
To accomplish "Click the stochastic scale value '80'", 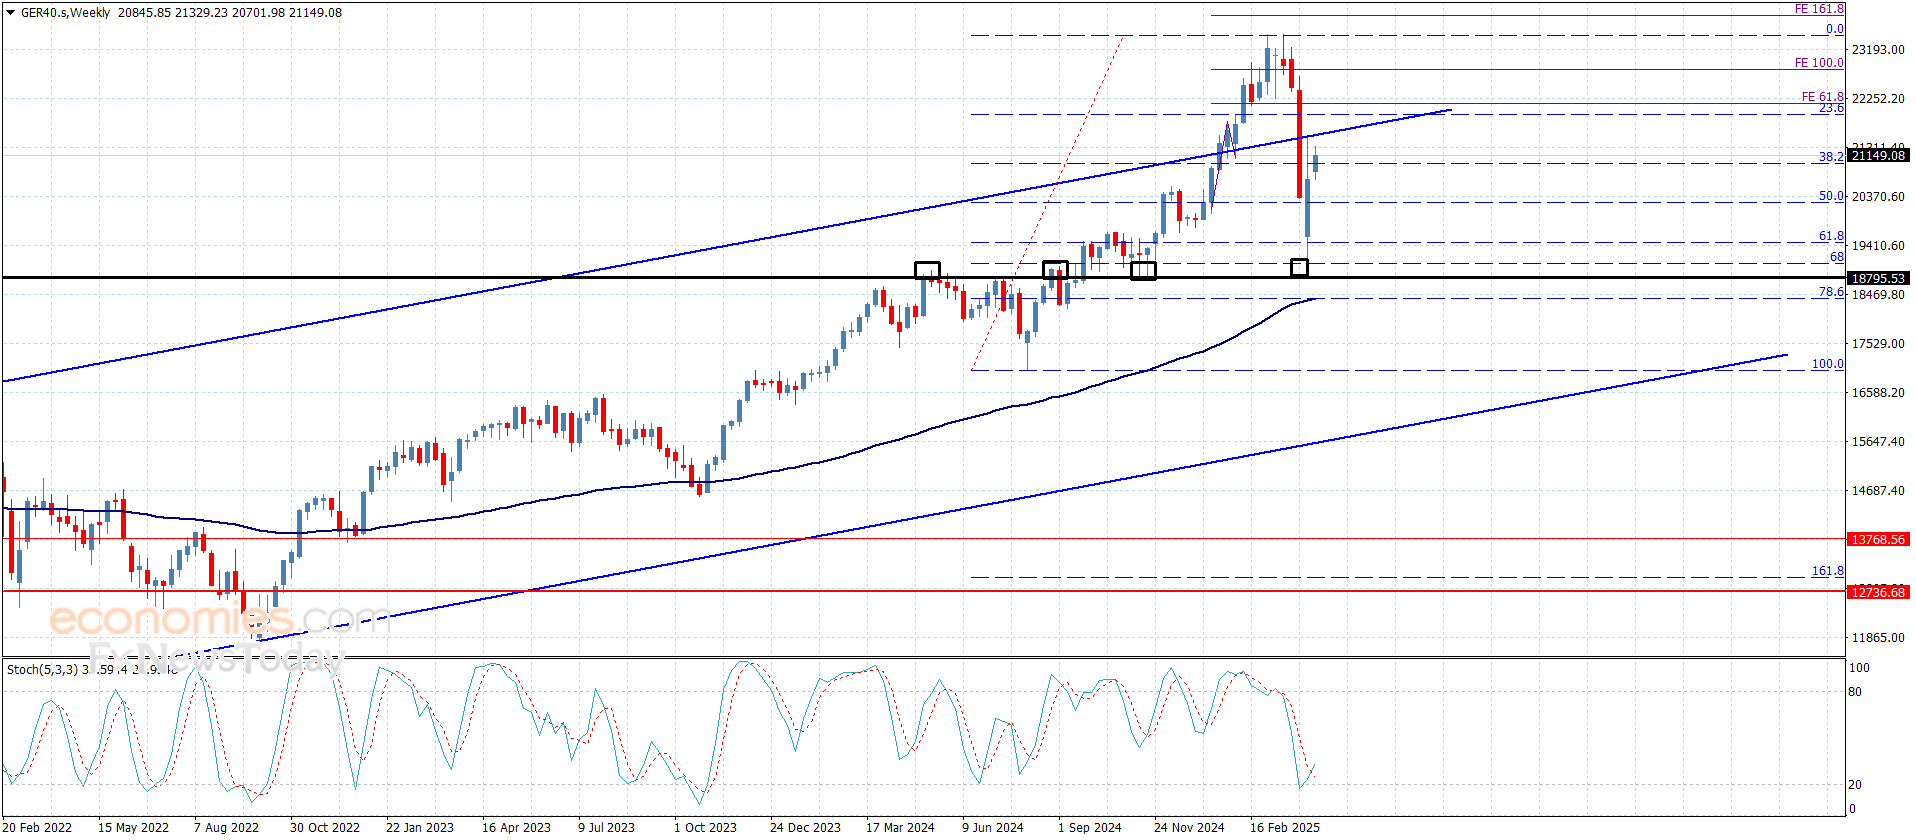I will pos(1855,691).
